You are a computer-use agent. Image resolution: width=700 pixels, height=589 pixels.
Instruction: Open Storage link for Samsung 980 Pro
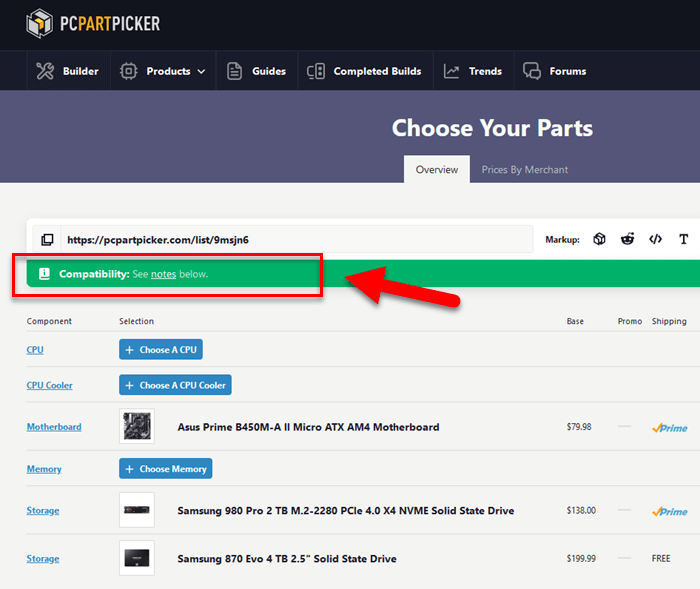[42, 510]
